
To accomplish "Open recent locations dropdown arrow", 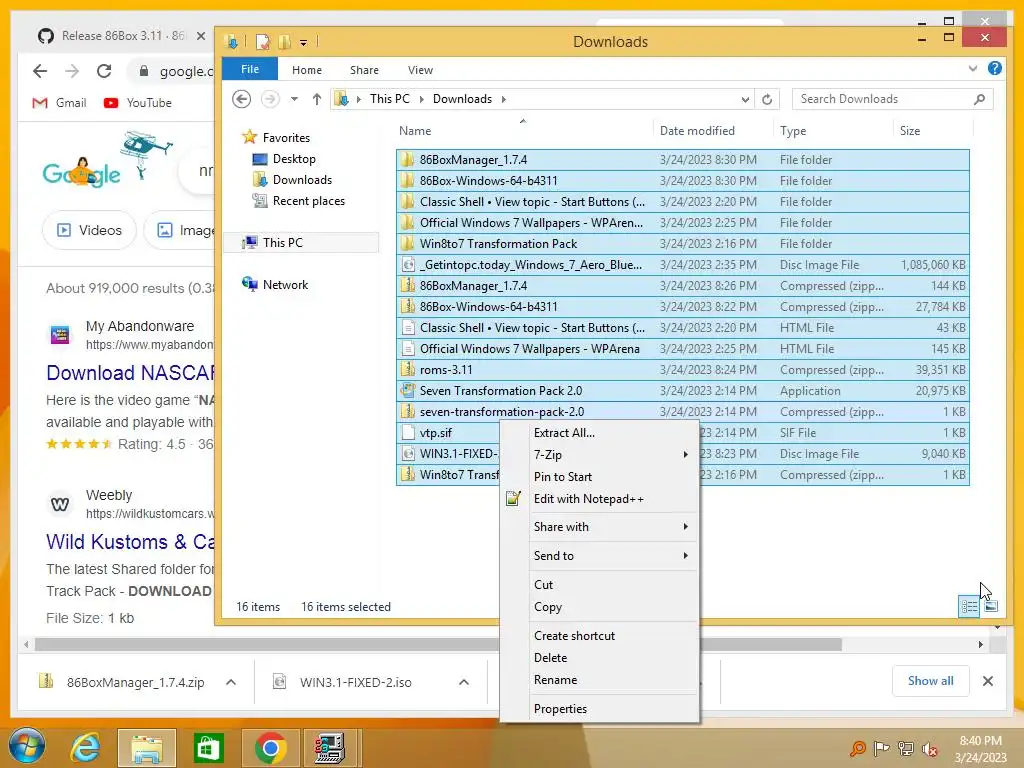I will pos(295,99).
